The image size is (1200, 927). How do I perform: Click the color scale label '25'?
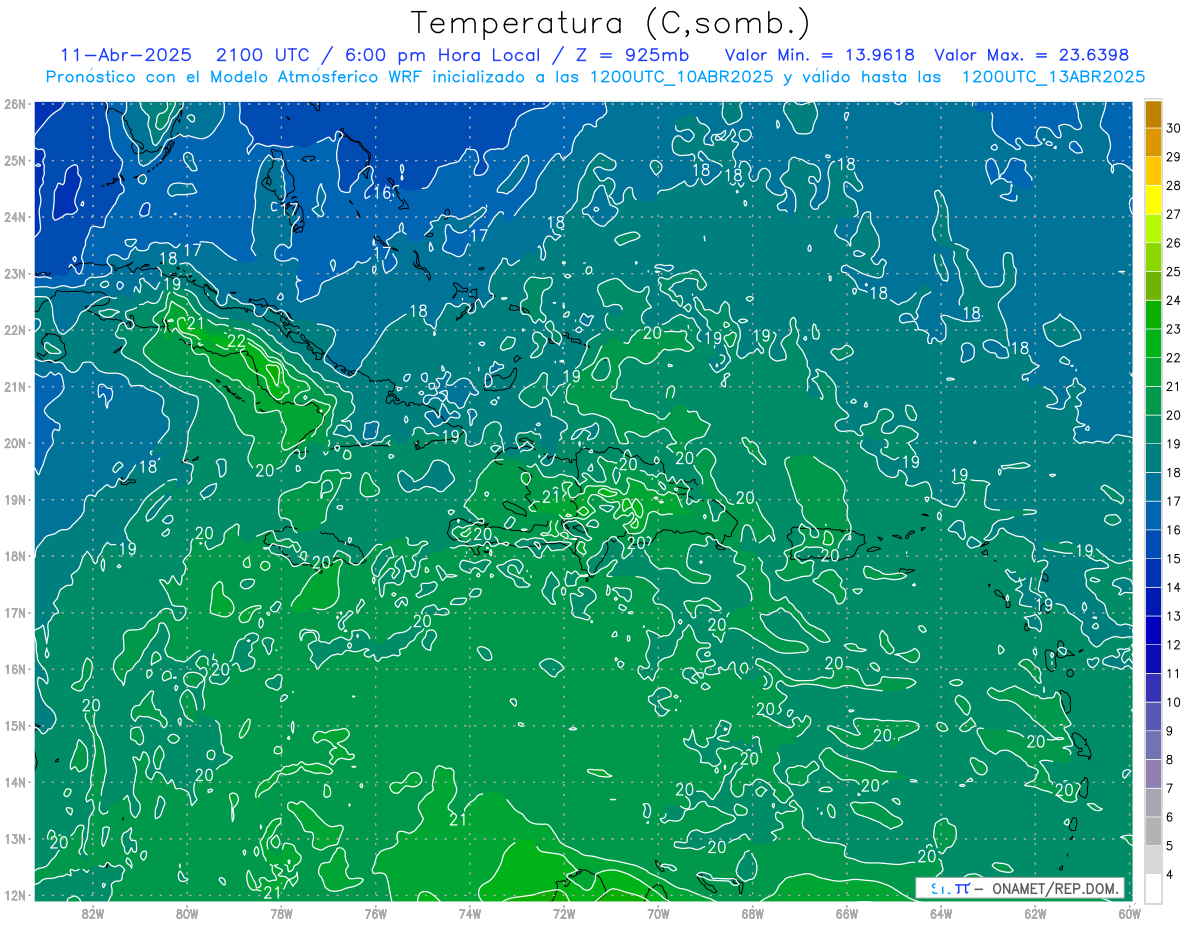pyautogui.click(x=1174, y=271)
